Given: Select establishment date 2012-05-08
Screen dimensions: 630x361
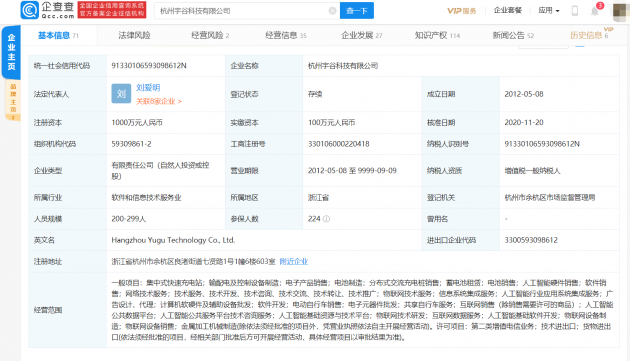Looking at the screenshot, I should (524, 94).
